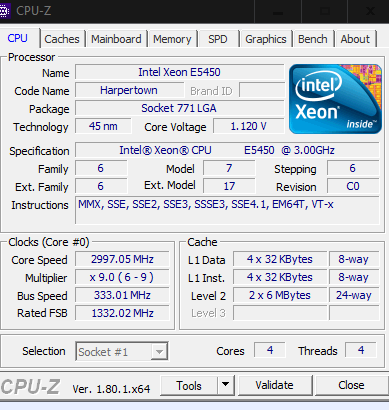Image resolution: width=389 pixels, height=410 pixels.
Task: Click the empty Brand ID field
Action: point(262,90)
